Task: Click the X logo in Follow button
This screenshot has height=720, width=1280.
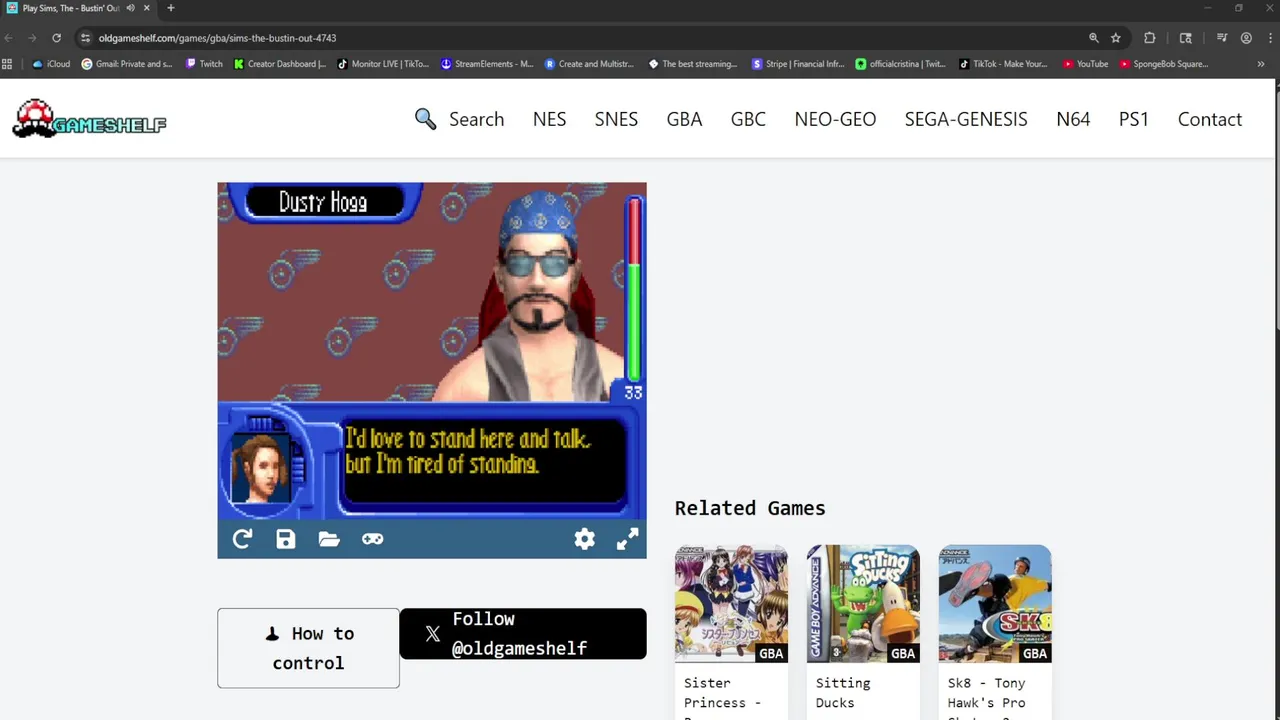Action: (x=432, y=634)
